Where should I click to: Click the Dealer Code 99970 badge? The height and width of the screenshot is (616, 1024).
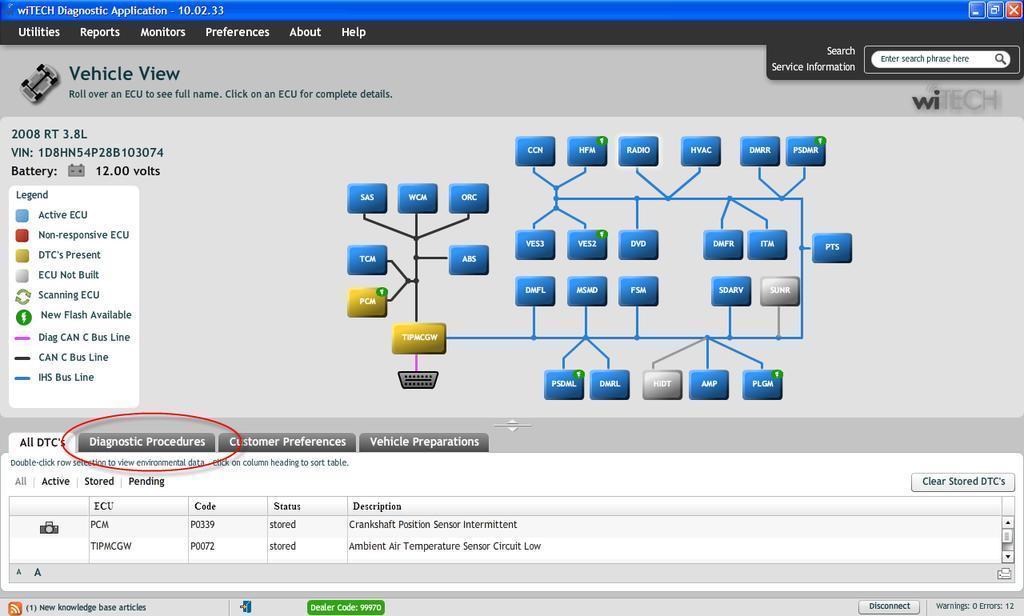point(345,608)
